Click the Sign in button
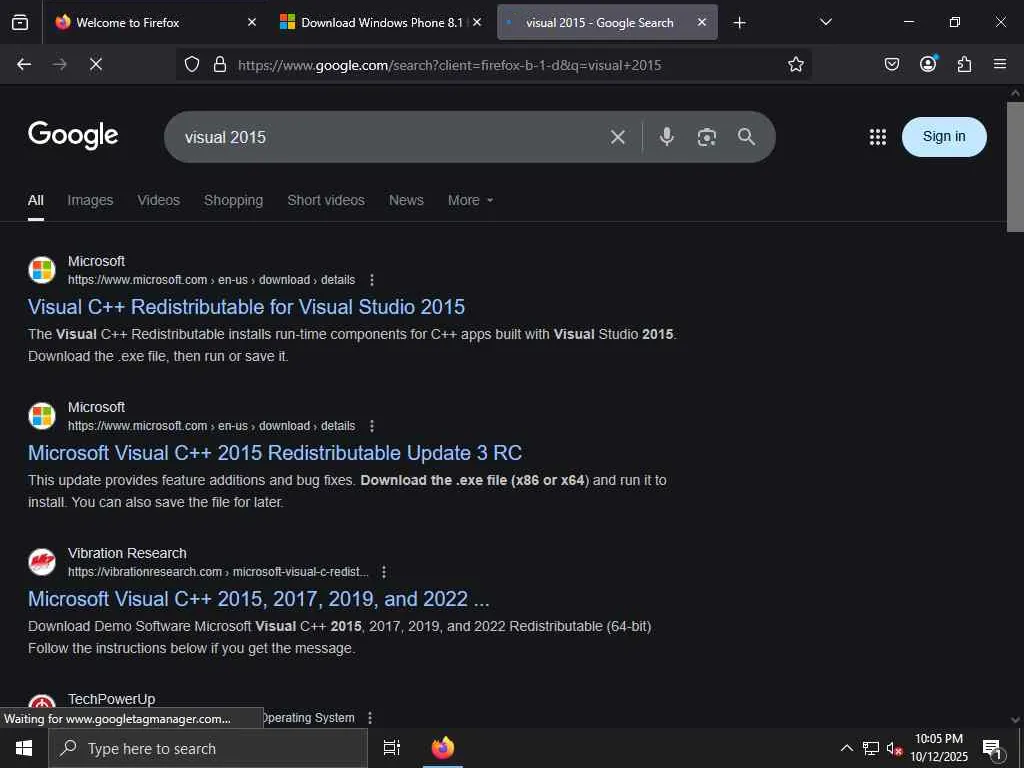 (x=944, y=136)
